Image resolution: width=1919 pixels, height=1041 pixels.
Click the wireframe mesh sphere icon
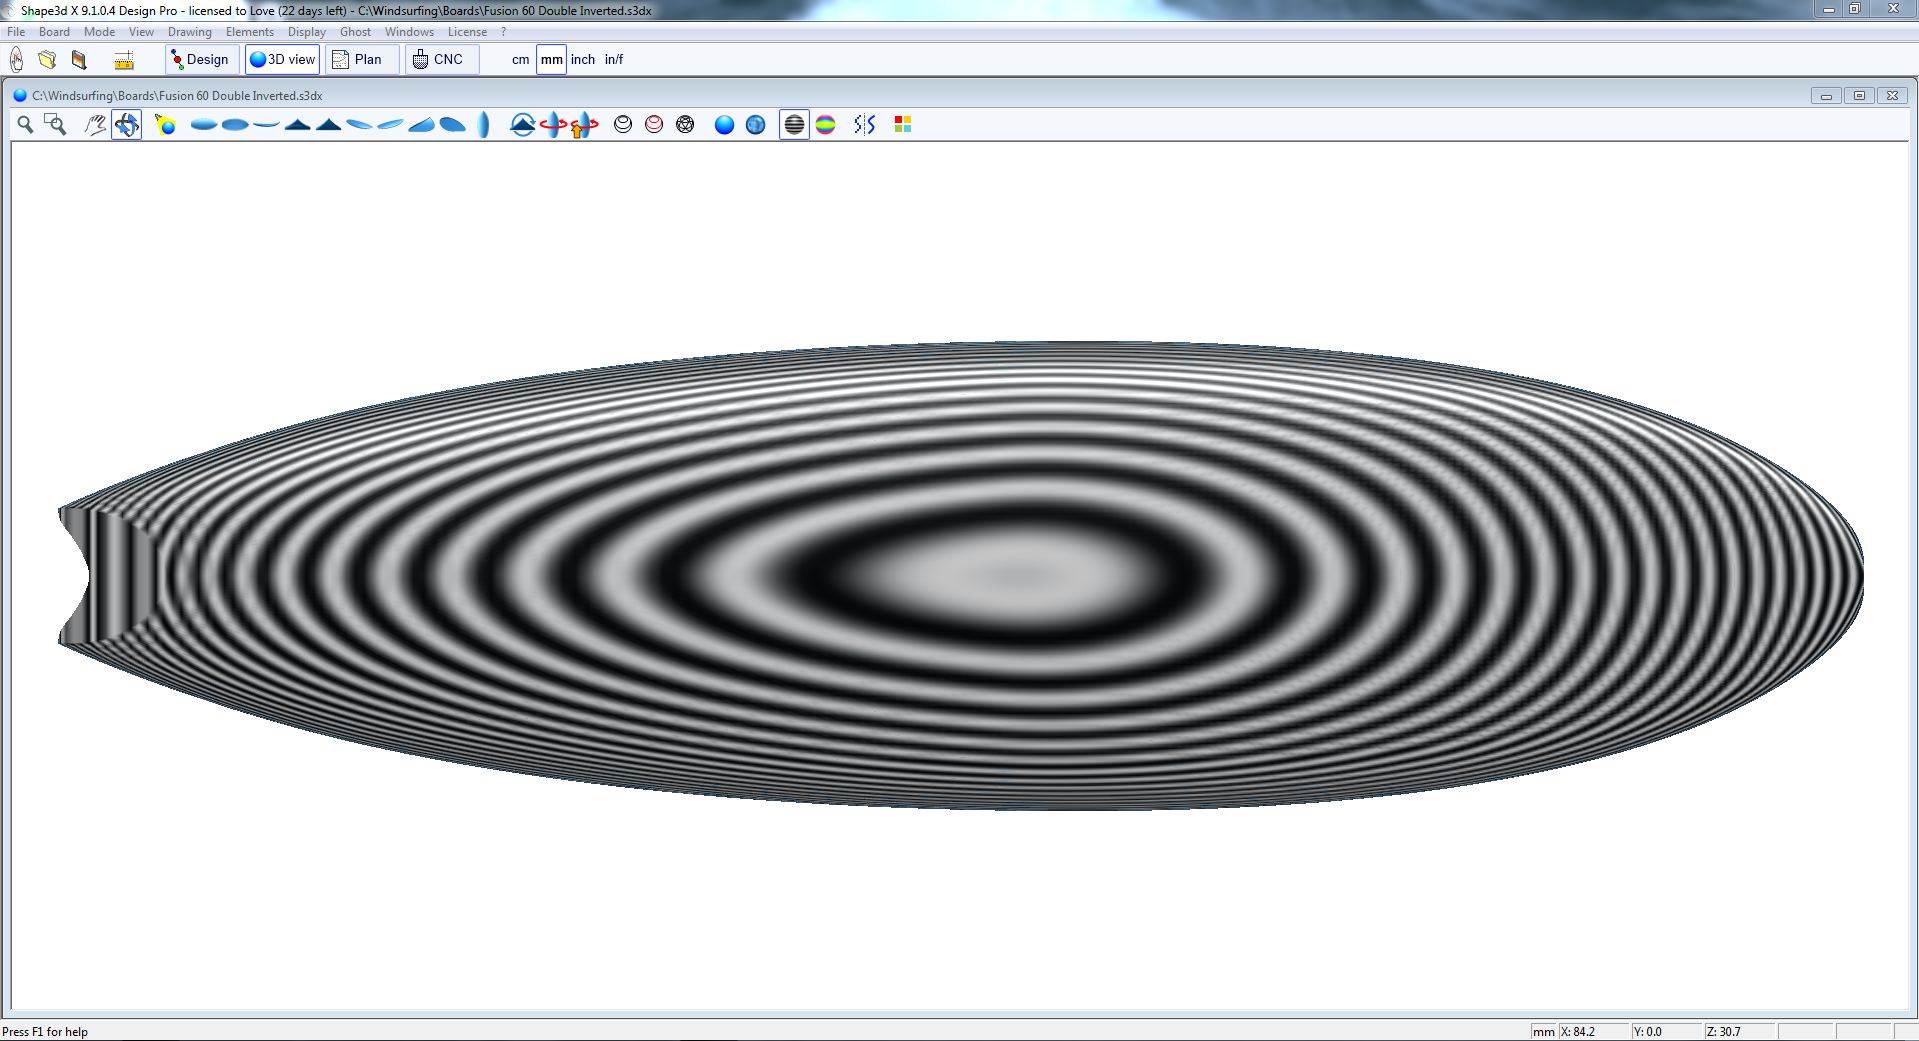pyautogui.click(x=685, y=125)
